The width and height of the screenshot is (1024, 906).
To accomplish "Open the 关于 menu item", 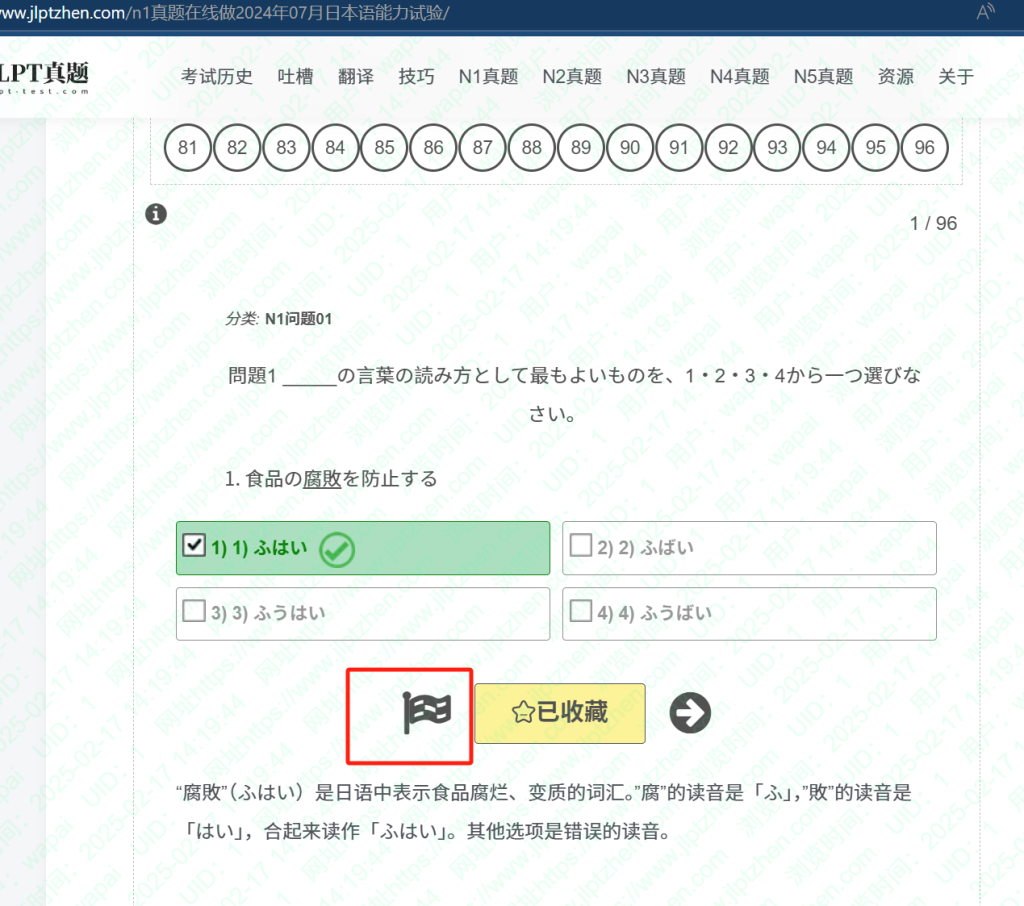I will click(x=955, y=76).
